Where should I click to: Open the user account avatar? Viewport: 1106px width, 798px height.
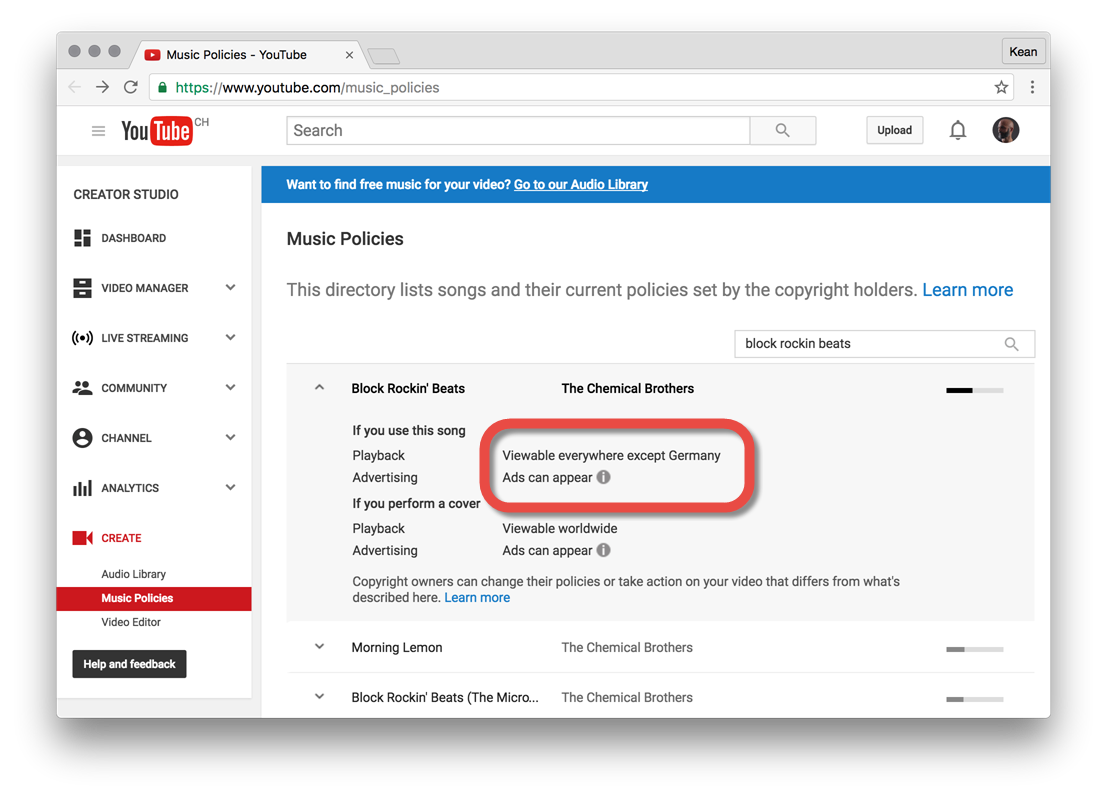pyautogui.click(x=1005, y=131)
